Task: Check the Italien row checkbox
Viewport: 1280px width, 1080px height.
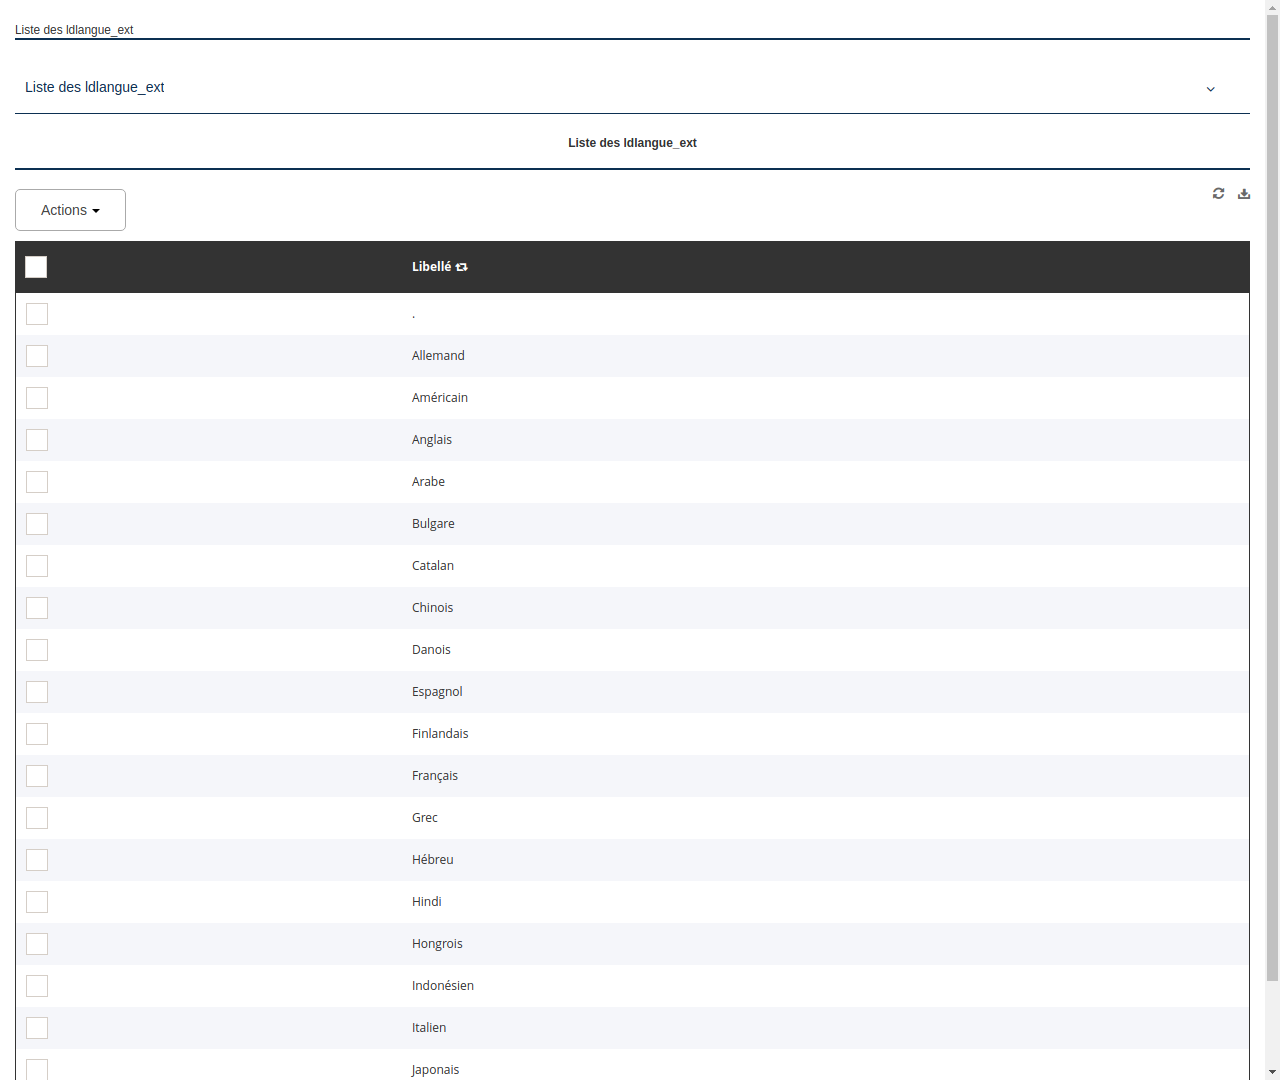Action: click(36, 1027)
